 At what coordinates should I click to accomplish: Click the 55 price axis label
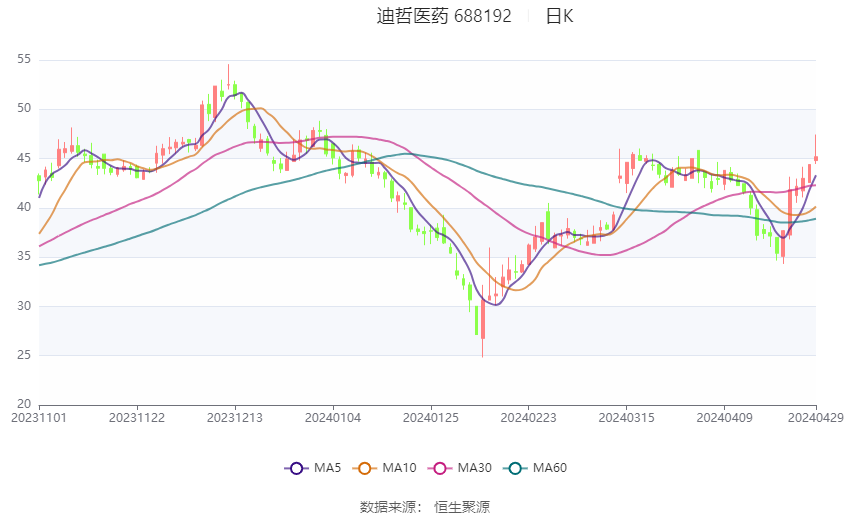click(25, 60)
